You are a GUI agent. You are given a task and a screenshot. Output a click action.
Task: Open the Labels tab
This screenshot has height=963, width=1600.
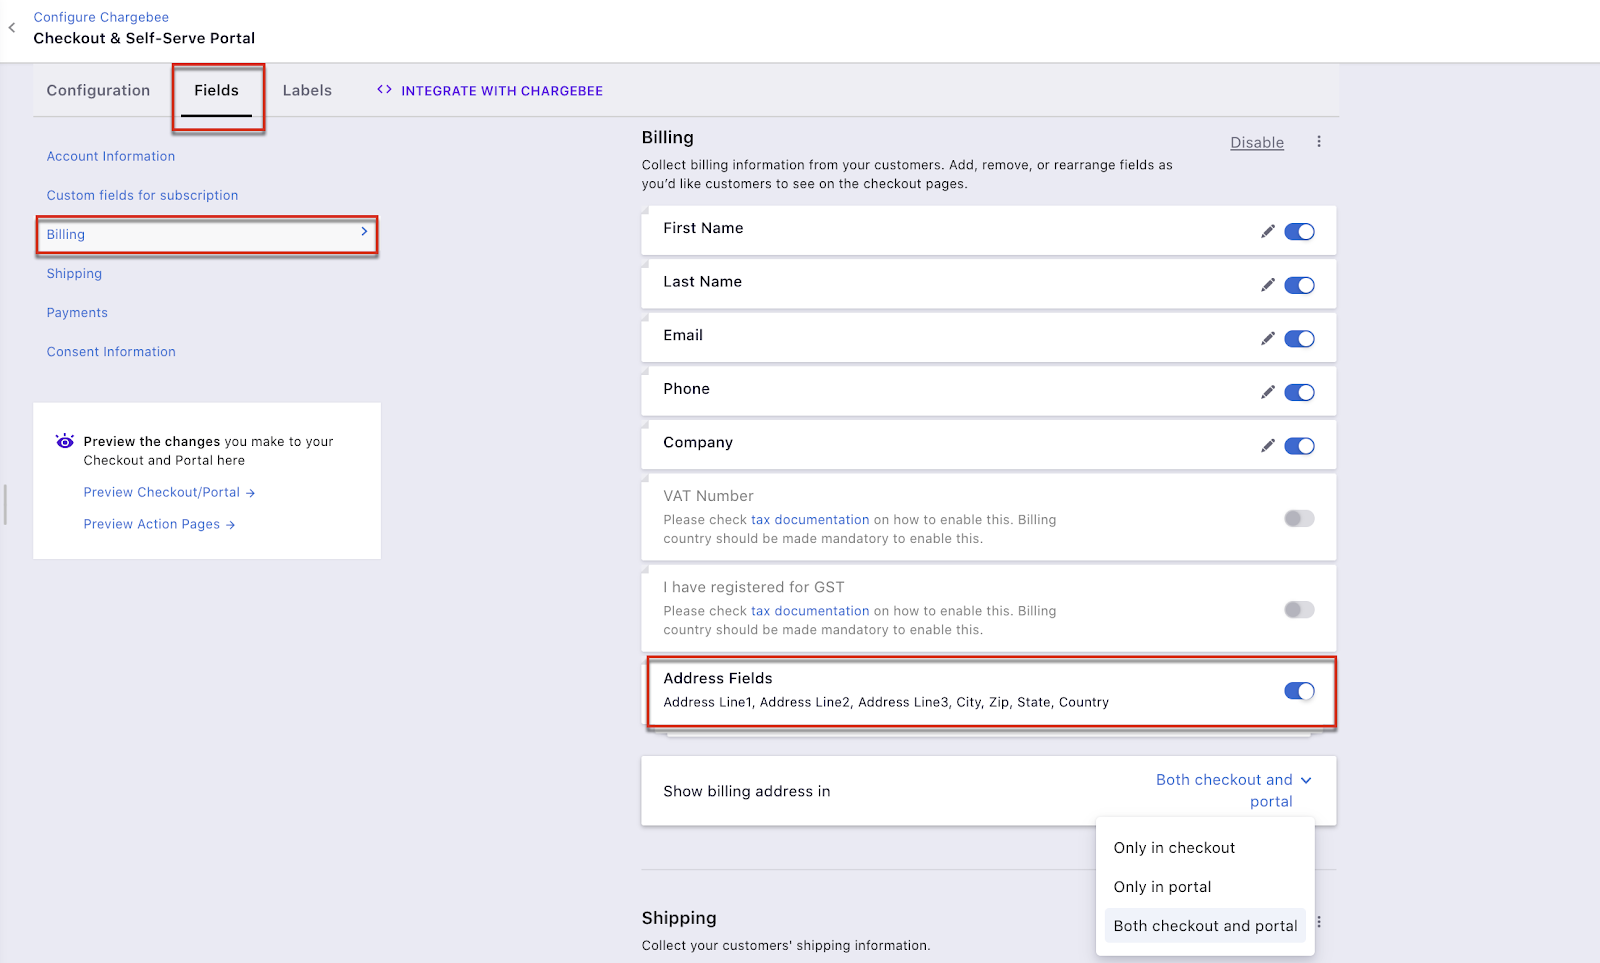click(x=307, y=90)
